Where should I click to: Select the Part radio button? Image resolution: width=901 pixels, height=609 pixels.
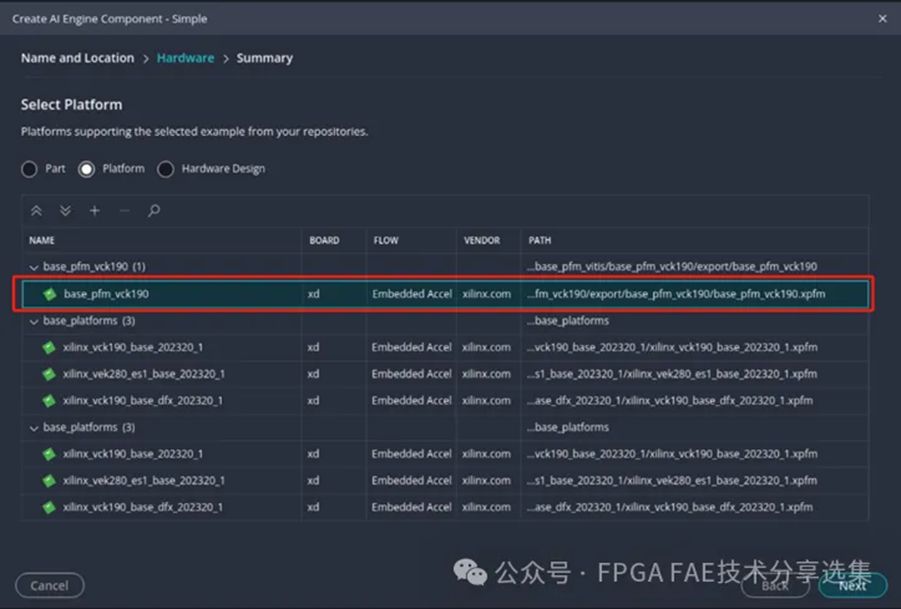[30, 169]
